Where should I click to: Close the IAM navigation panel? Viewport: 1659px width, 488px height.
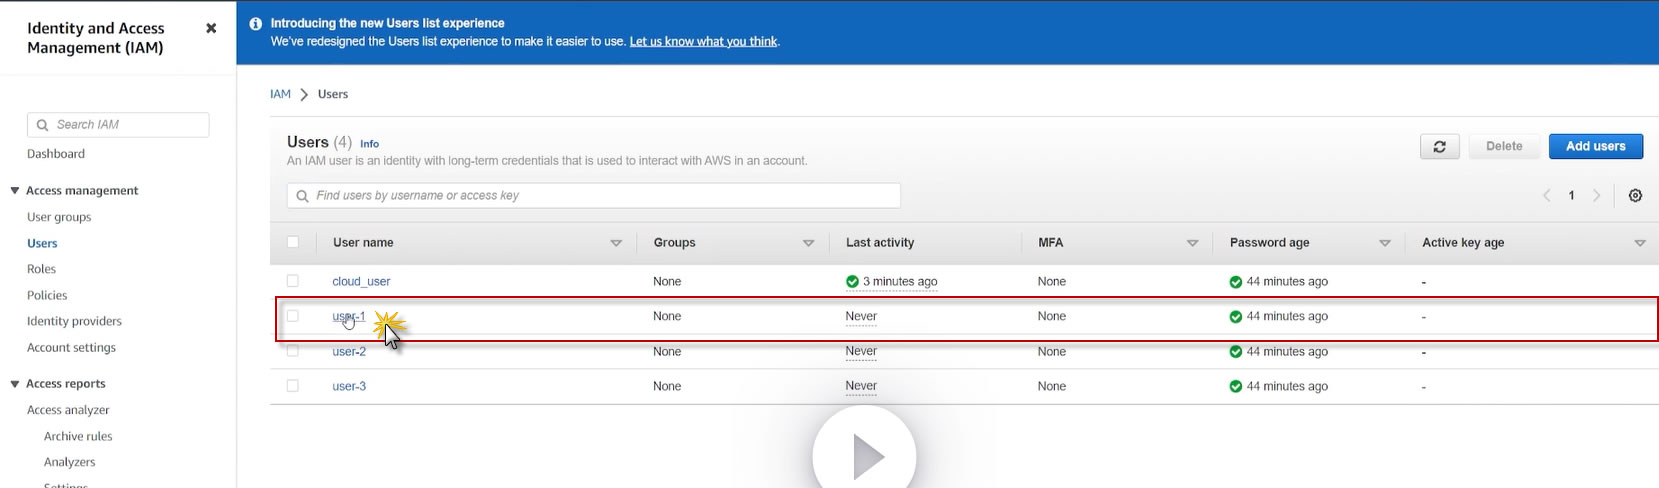point(211,29)
